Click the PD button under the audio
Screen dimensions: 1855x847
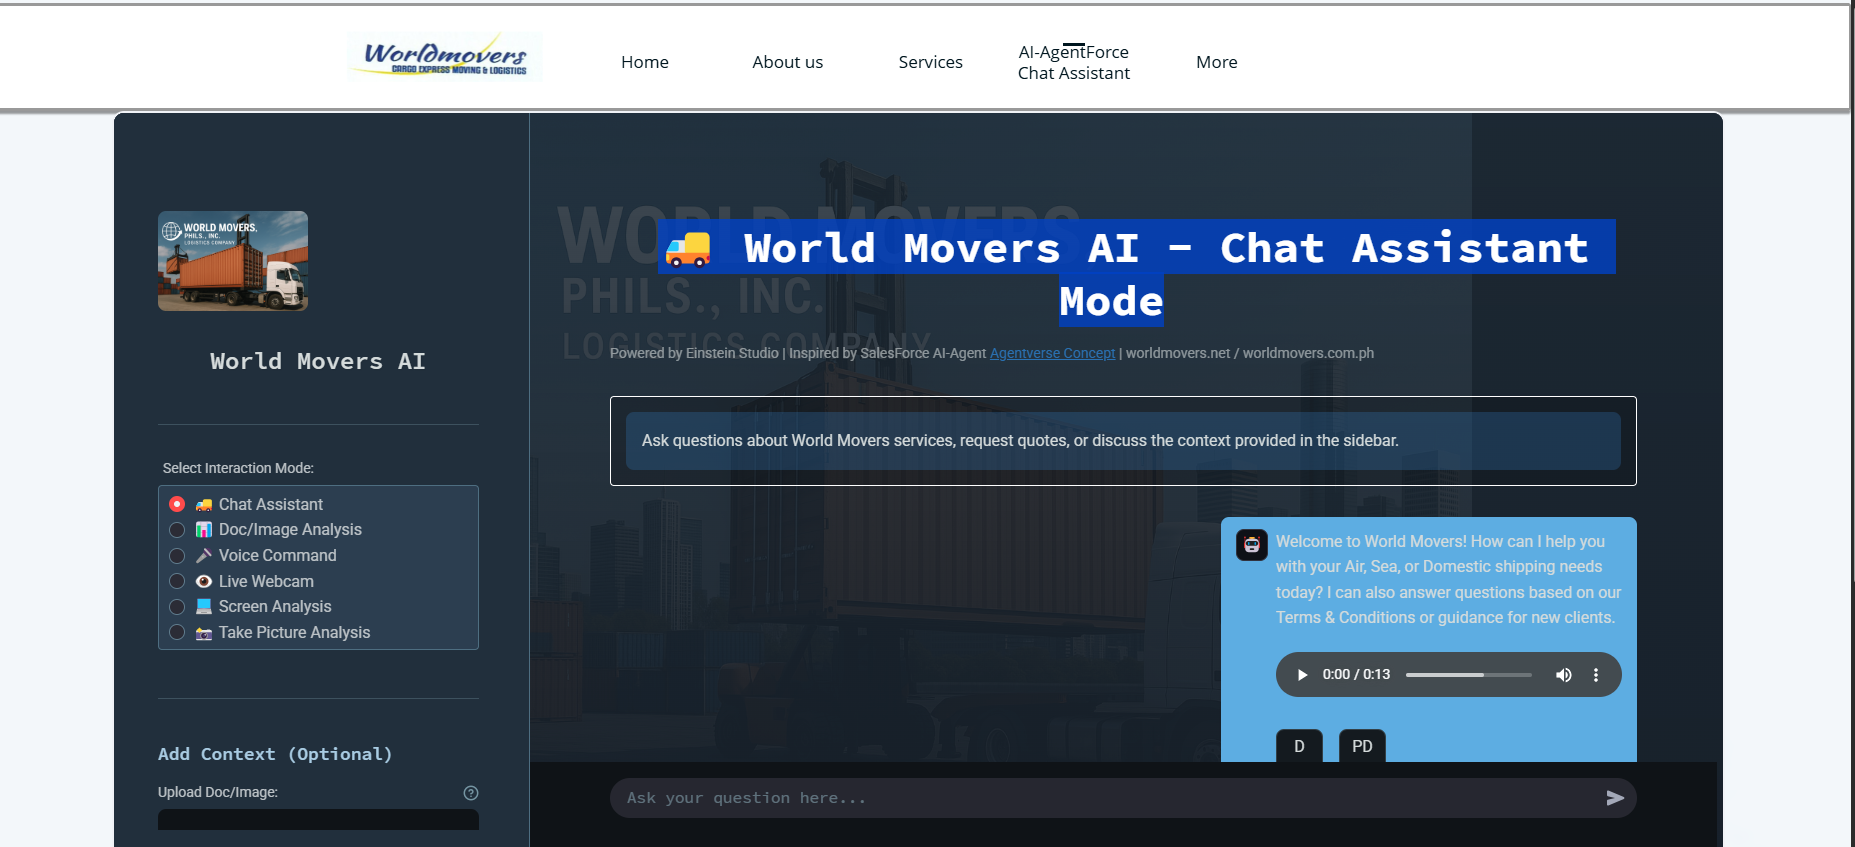pyautogui.click(x=1362, y=746)
